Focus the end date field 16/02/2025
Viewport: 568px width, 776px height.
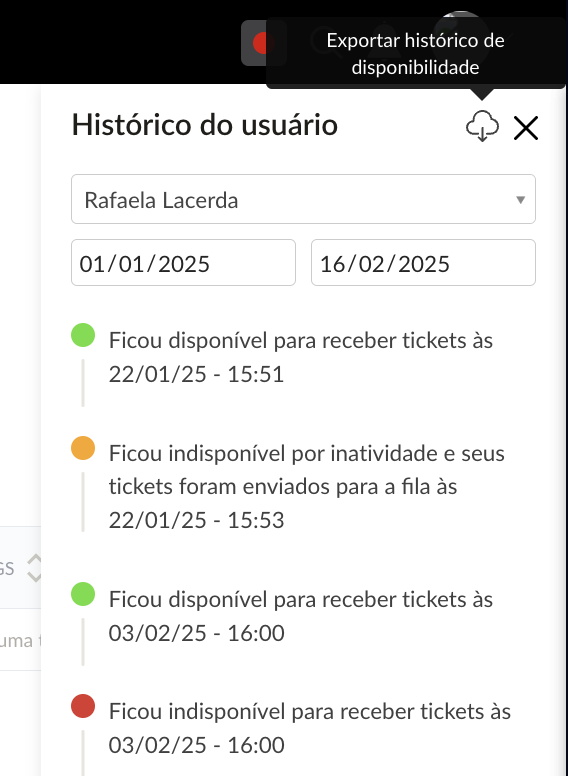423,263
